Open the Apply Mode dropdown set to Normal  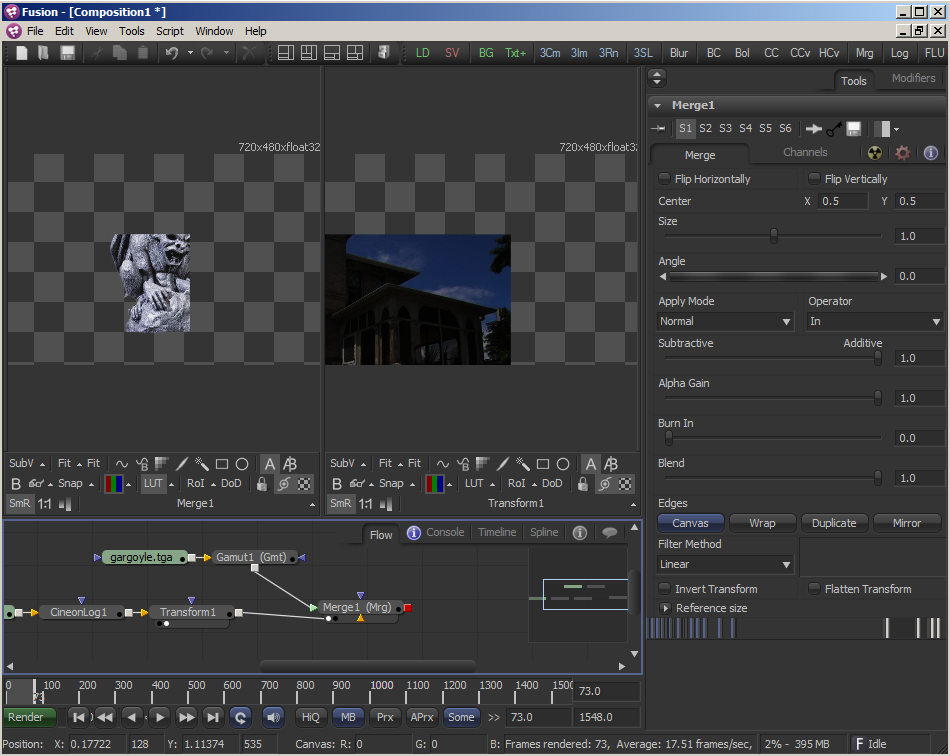[x=725, y=321]
